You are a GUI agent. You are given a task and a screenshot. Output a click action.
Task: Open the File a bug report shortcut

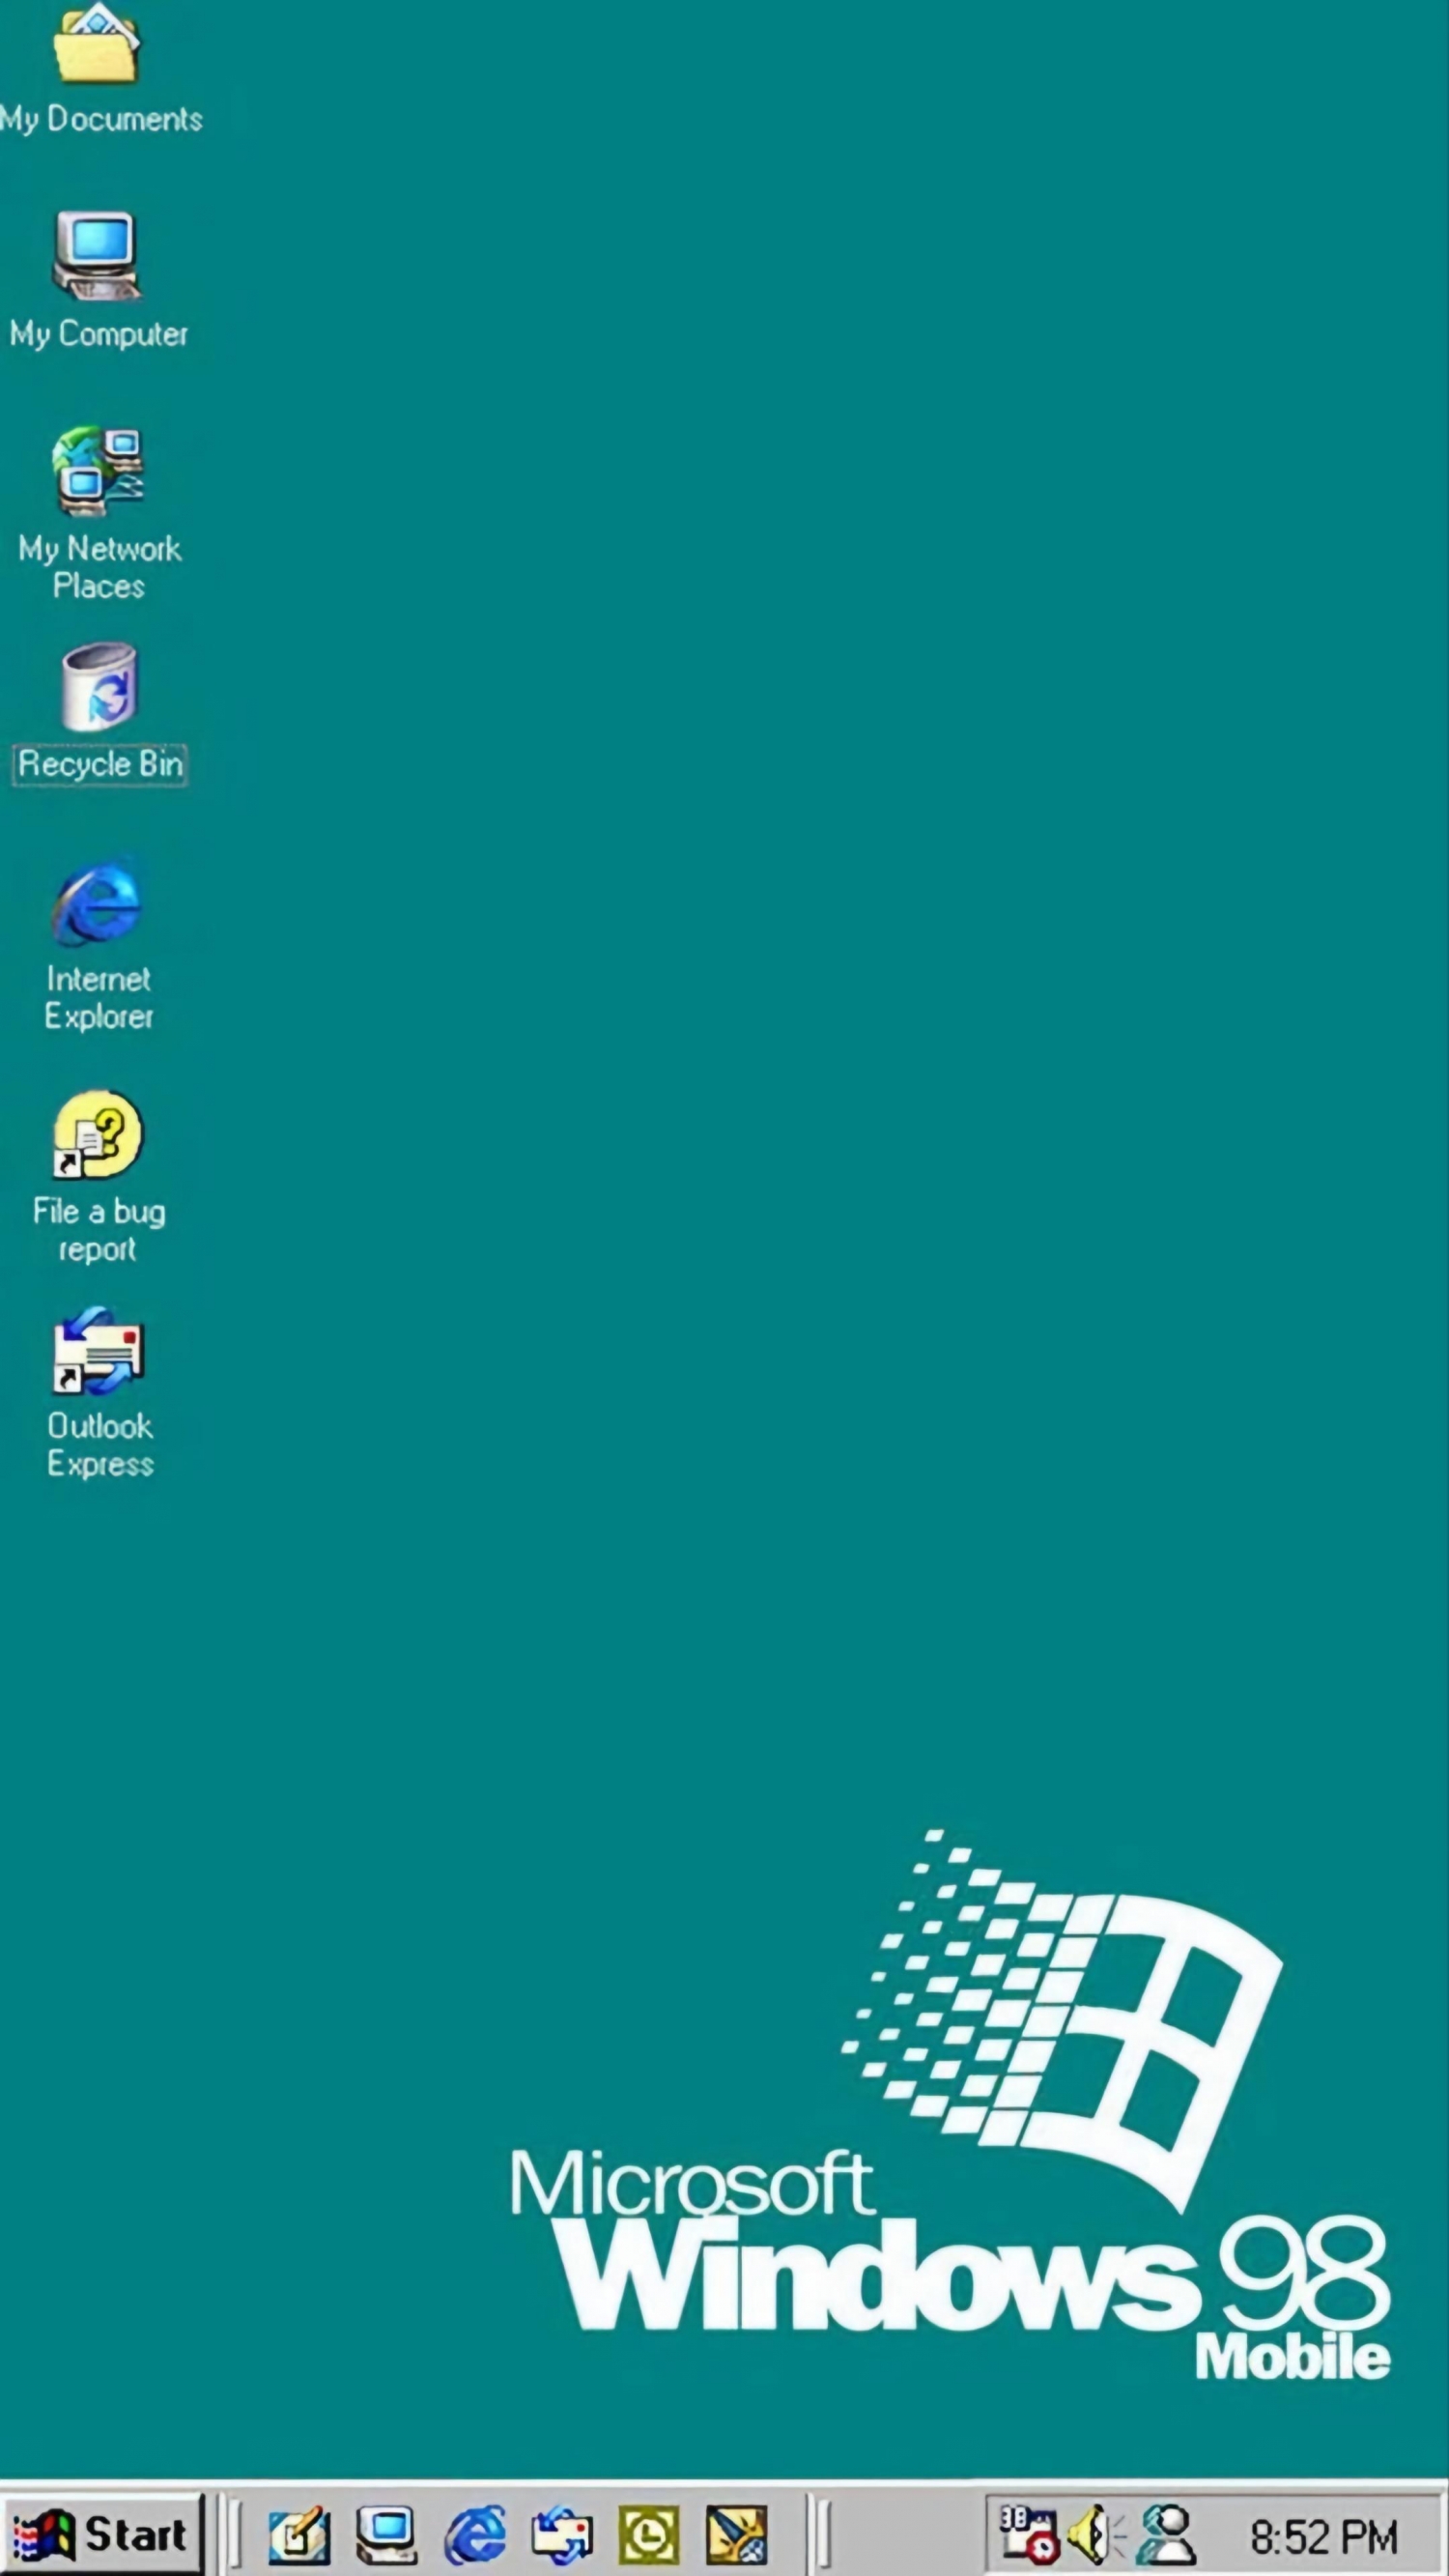(97, 1134)
